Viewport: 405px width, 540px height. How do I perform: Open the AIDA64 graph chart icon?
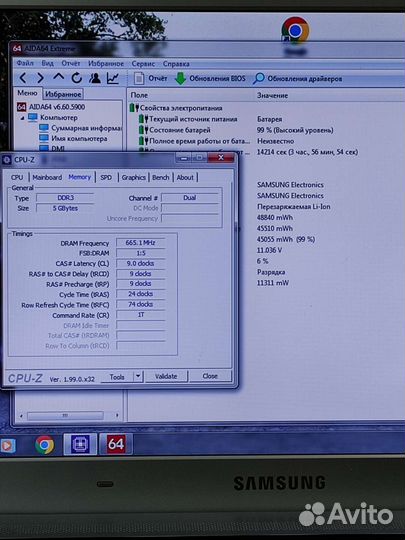pyautogui.click(x=113, y=79)
